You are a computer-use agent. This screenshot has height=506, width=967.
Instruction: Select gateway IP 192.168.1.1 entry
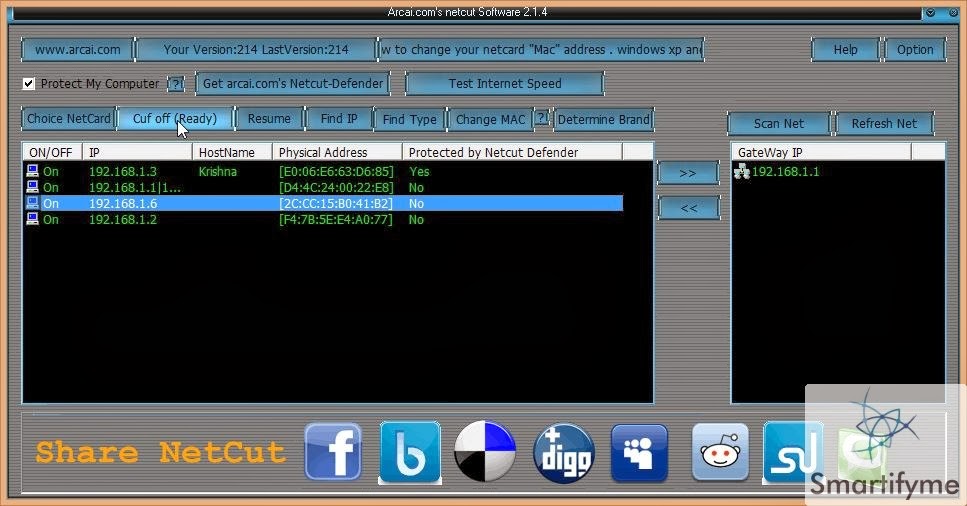click(x=785, y=172)
